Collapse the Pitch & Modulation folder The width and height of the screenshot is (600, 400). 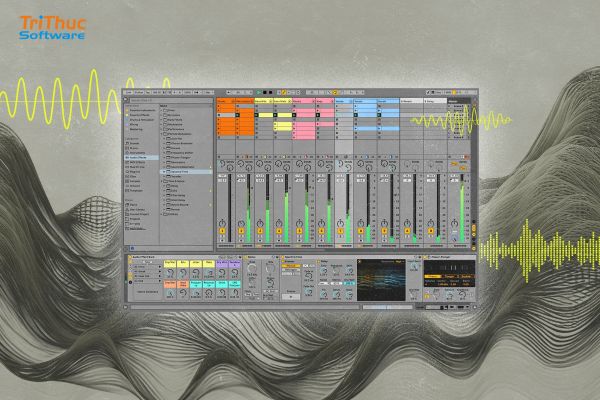161,134
